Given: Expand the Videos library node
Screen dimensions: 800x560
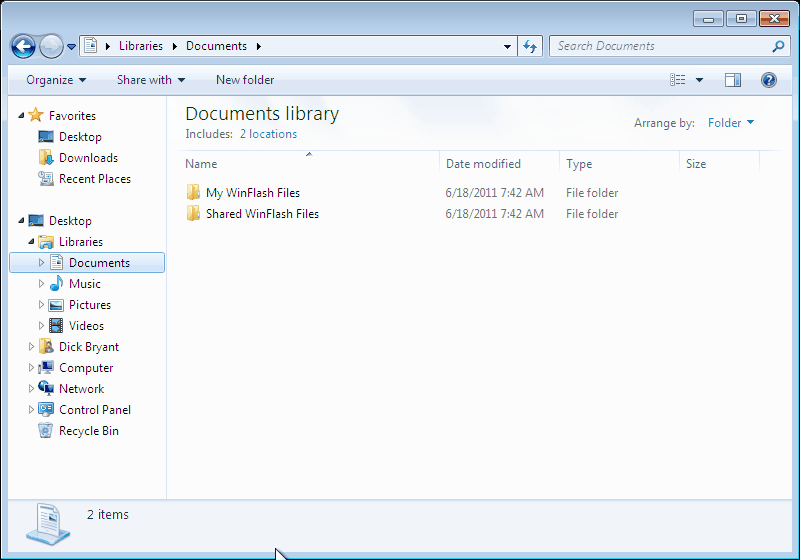Looking at the screenshot, I should 41,326.
